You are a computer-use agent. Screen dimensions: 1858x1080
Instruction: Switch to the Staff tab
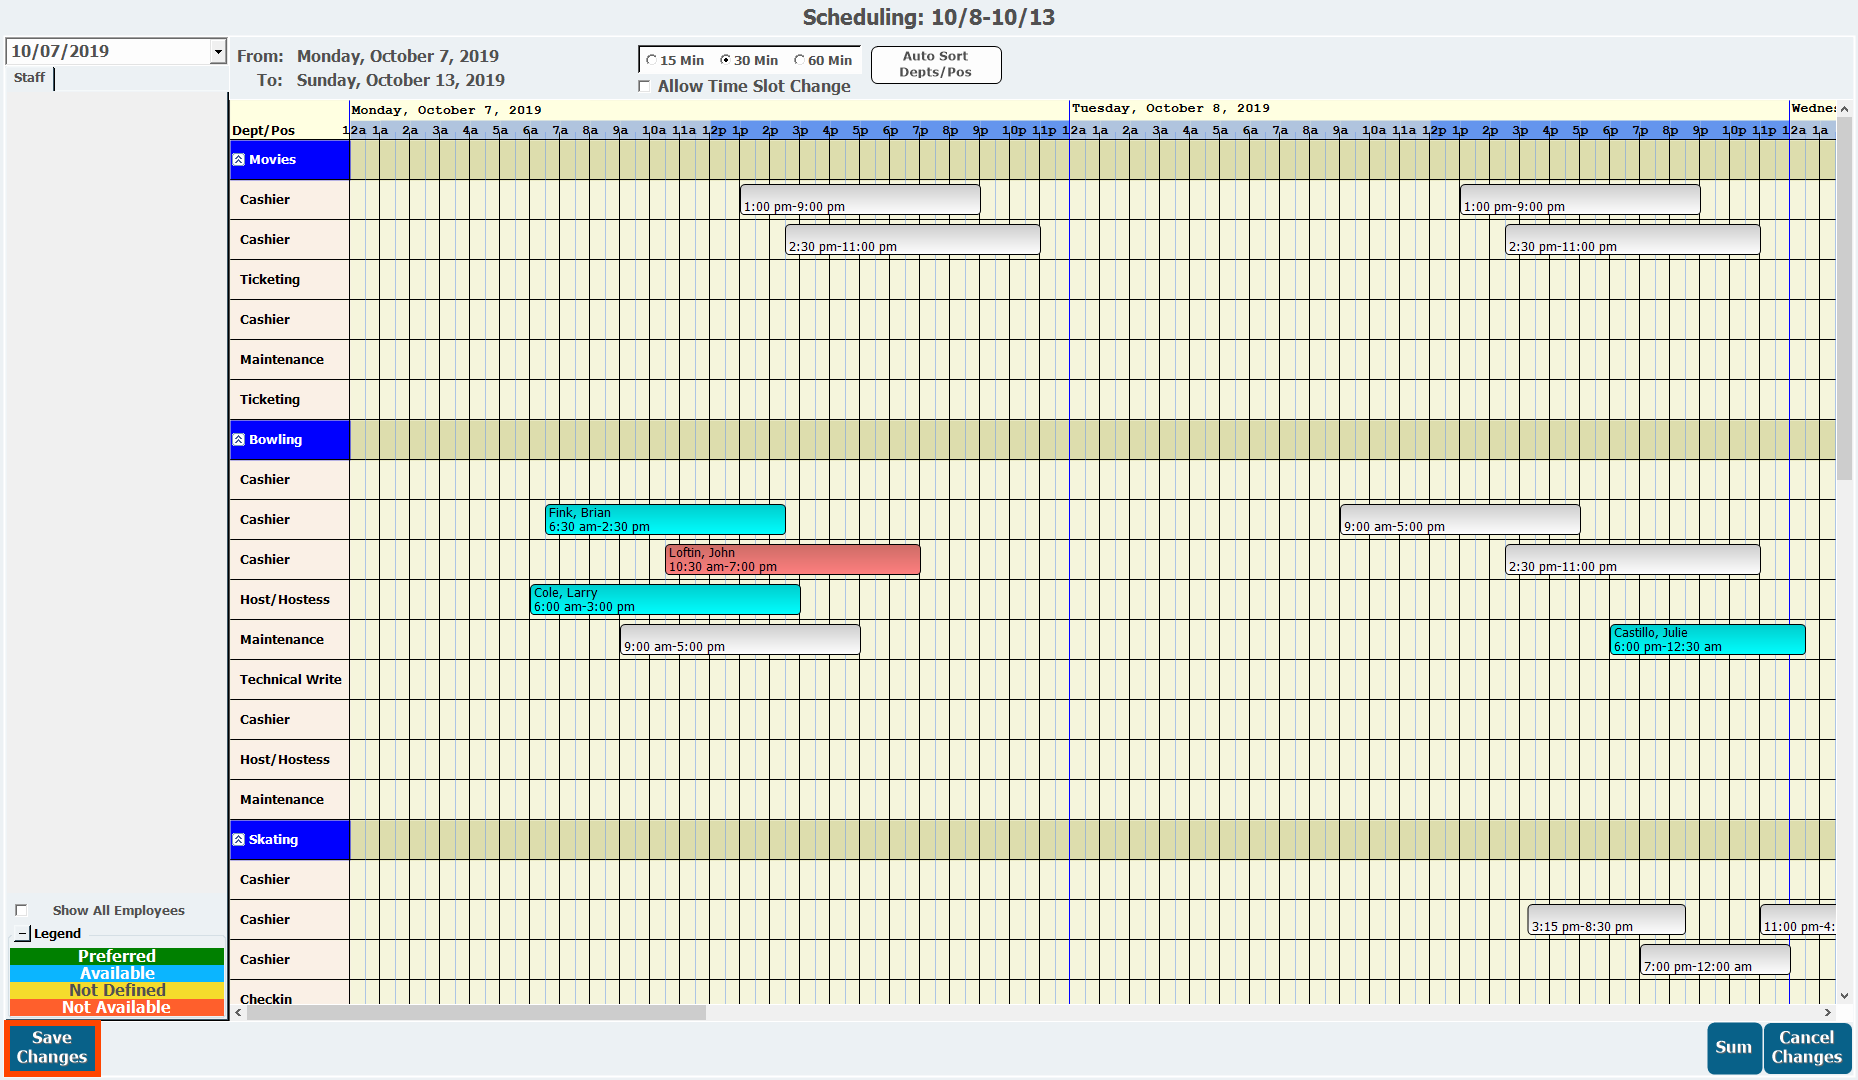[x=29, y=78]
